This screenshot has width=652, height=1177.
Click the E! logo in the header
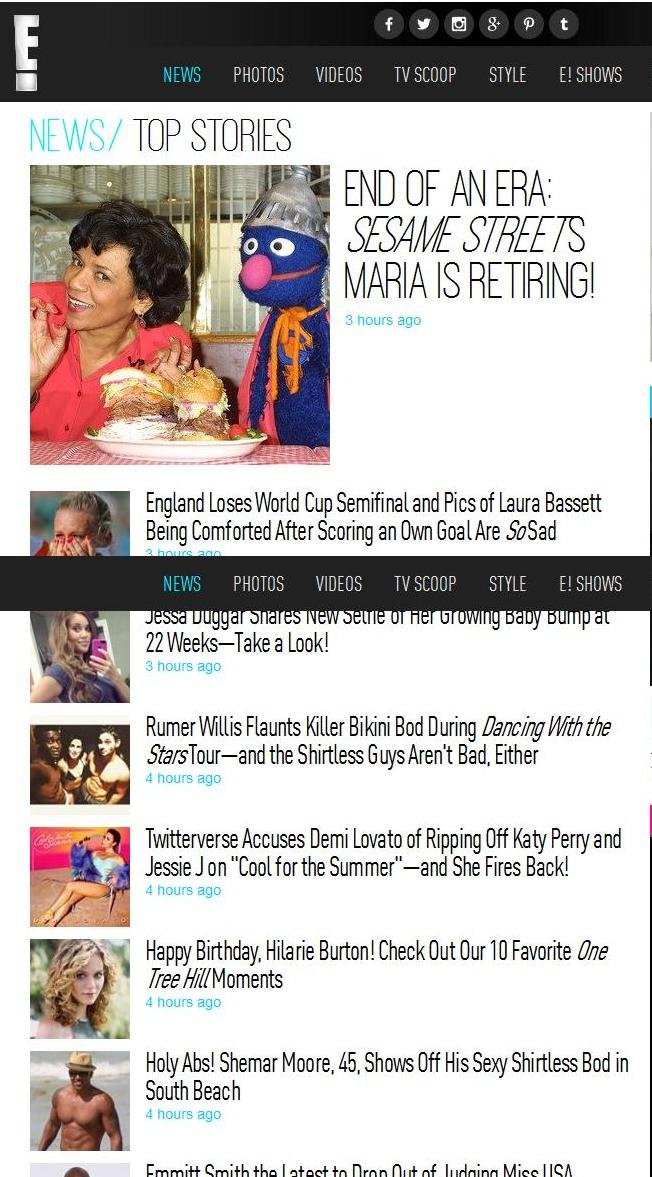(x=26, y=53)
